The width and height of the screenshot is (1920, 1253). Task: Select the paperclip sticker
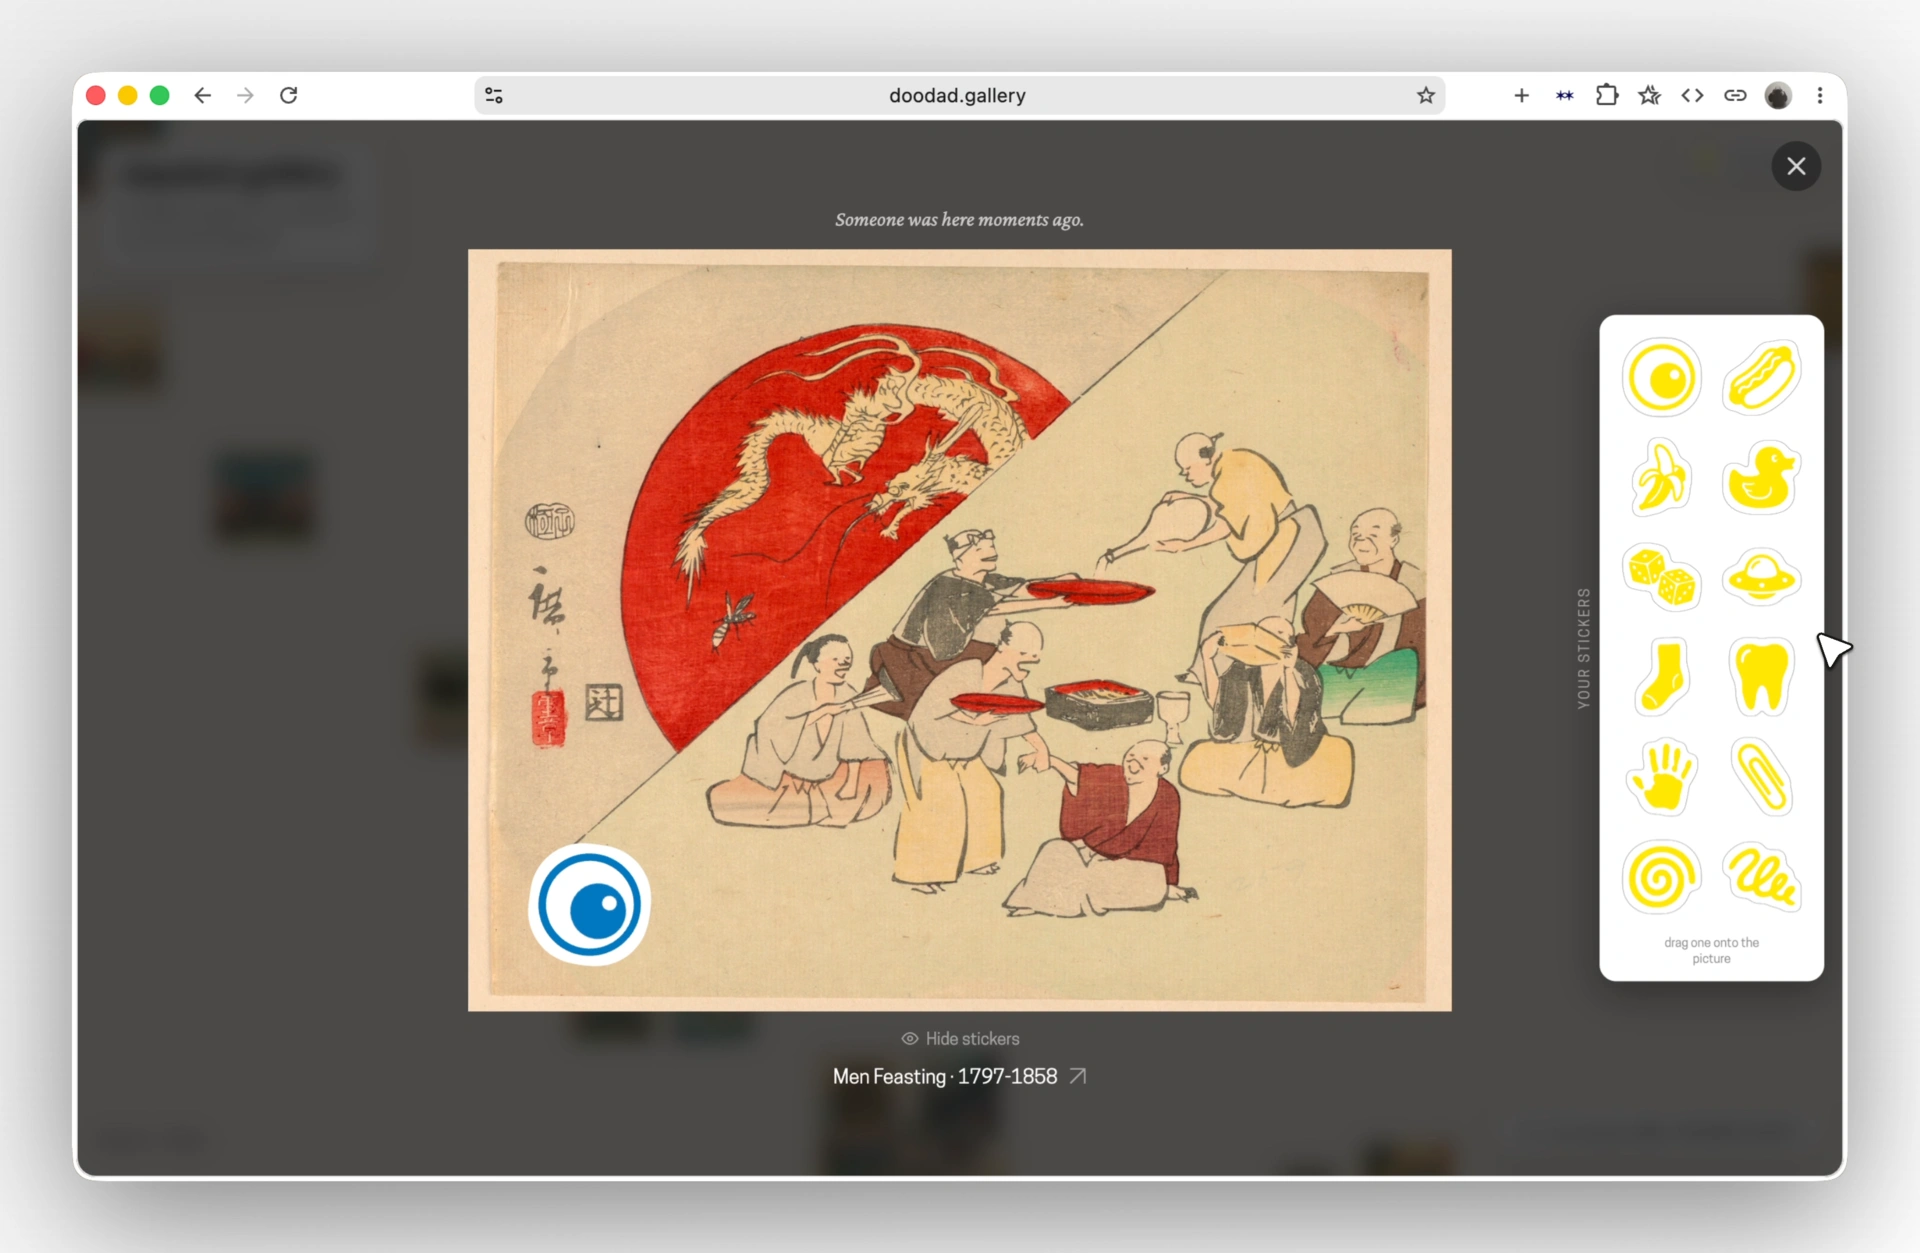[x=1761, y=777]
